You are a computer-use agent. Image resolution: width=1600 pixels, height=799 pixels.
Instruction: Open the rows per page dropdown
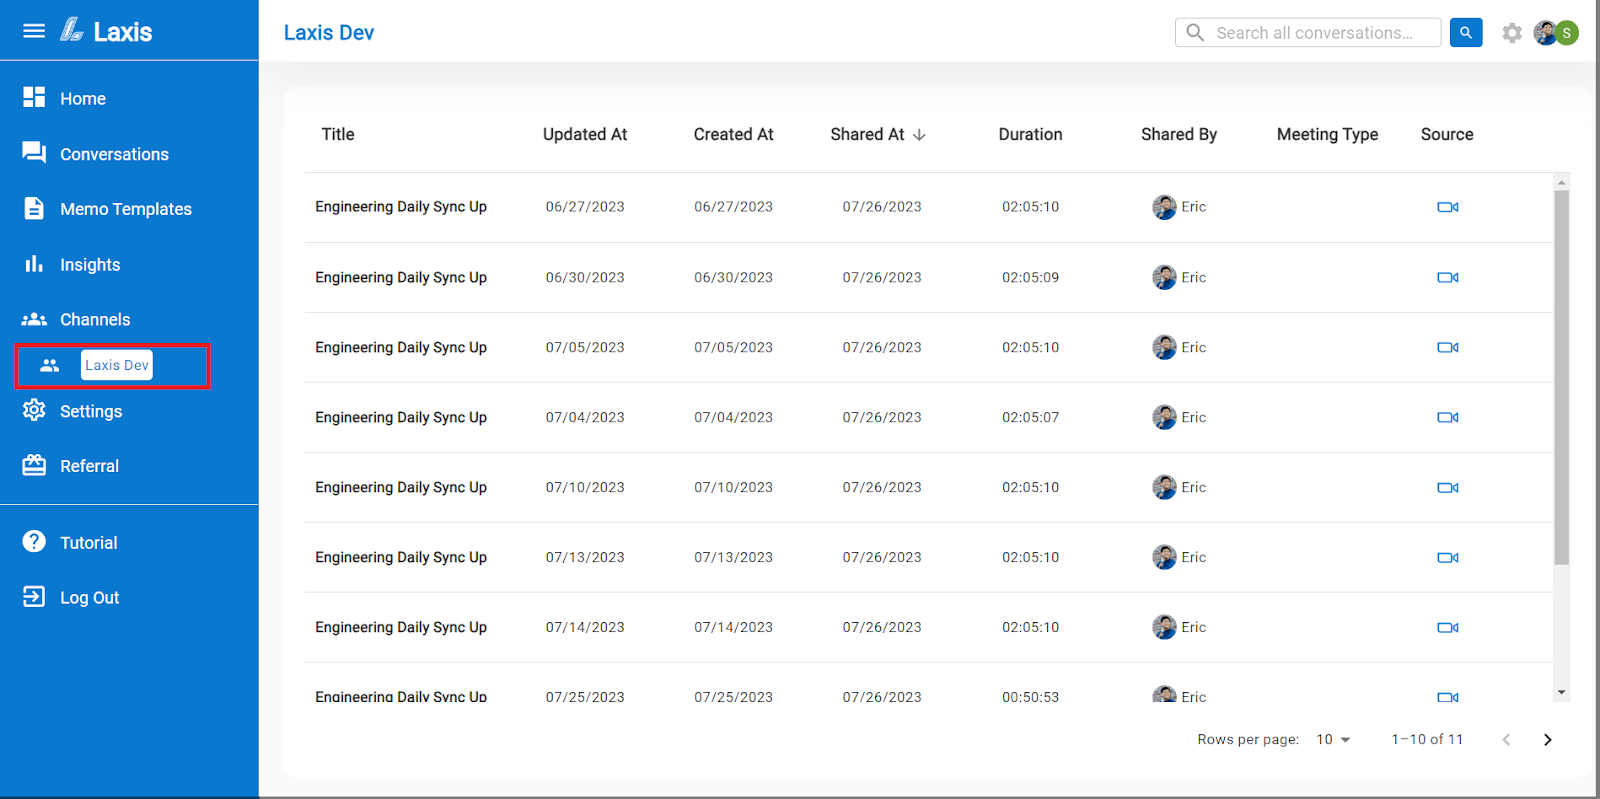pos(1333,740)
